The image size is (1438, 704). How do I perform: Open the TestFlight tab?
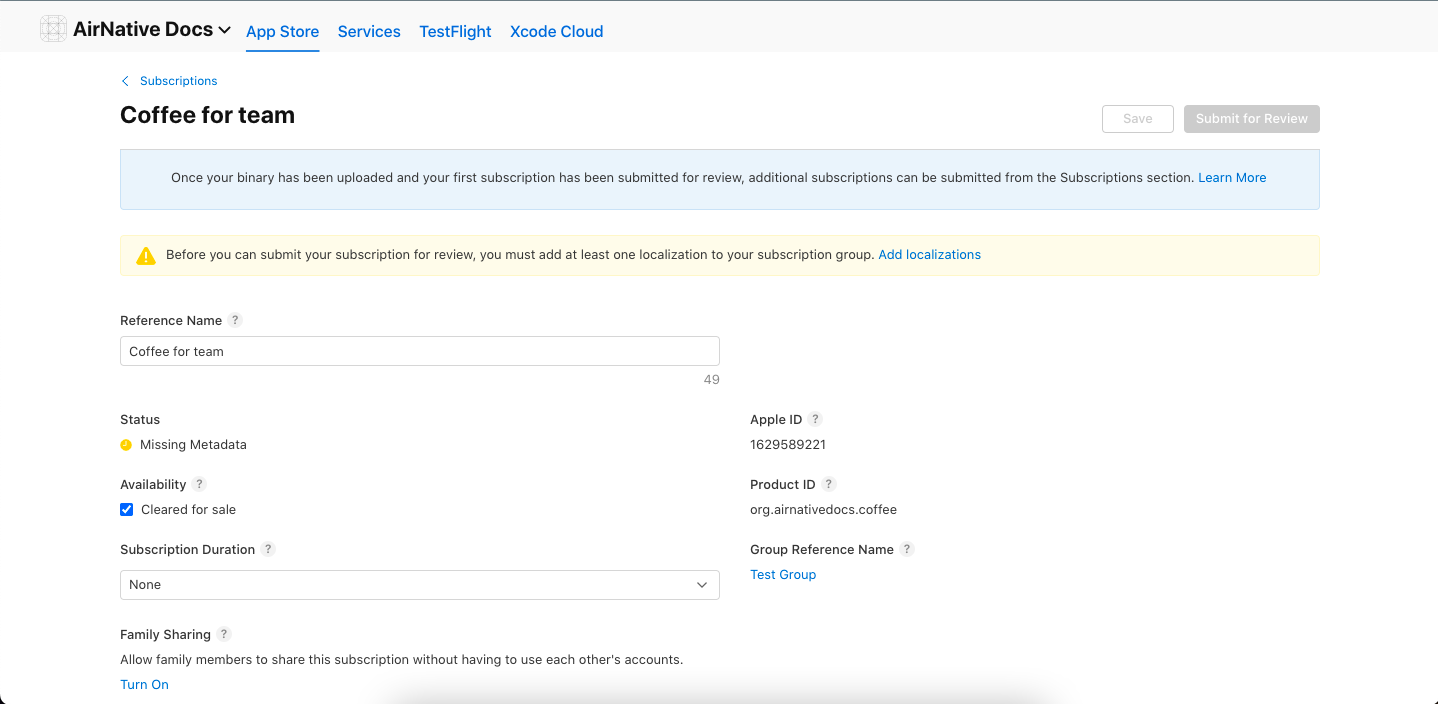455,31
